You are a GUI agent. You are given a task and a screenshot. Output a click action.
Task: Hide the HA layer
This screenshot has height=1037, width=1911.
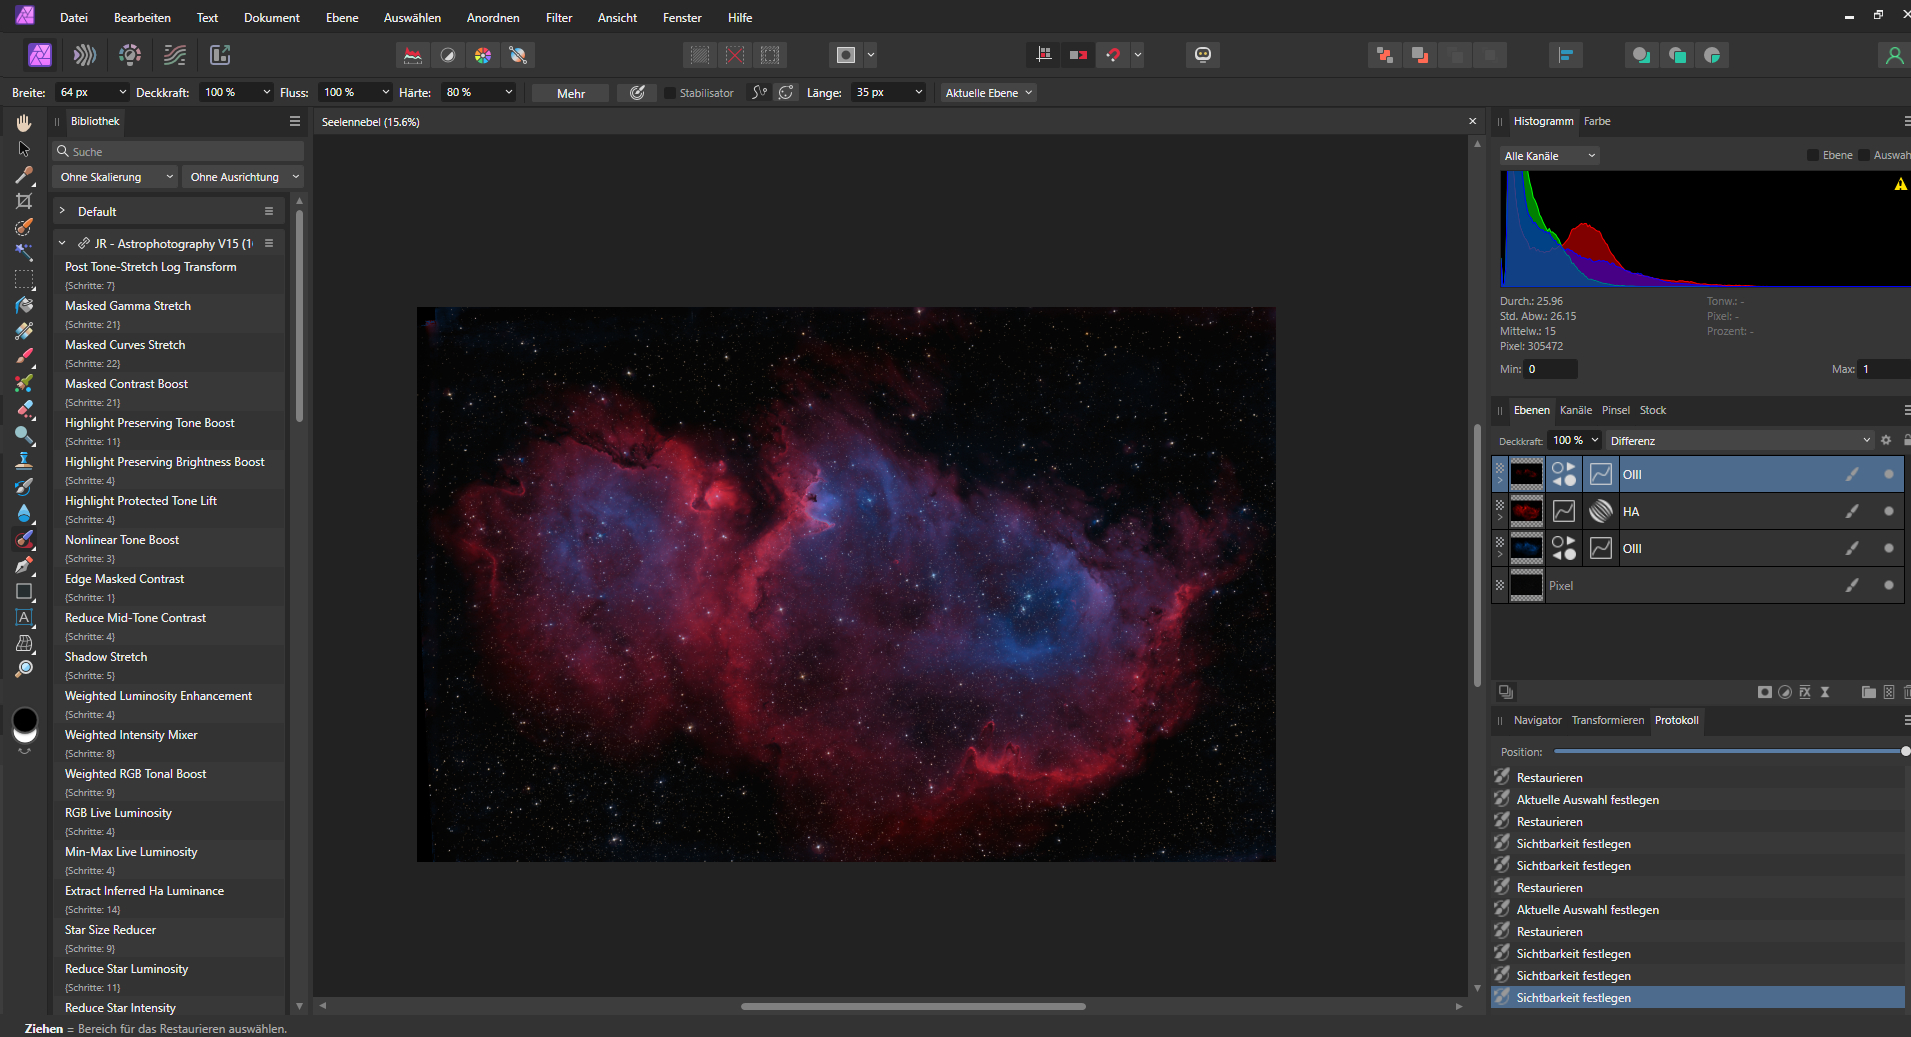pos(1888,511)
